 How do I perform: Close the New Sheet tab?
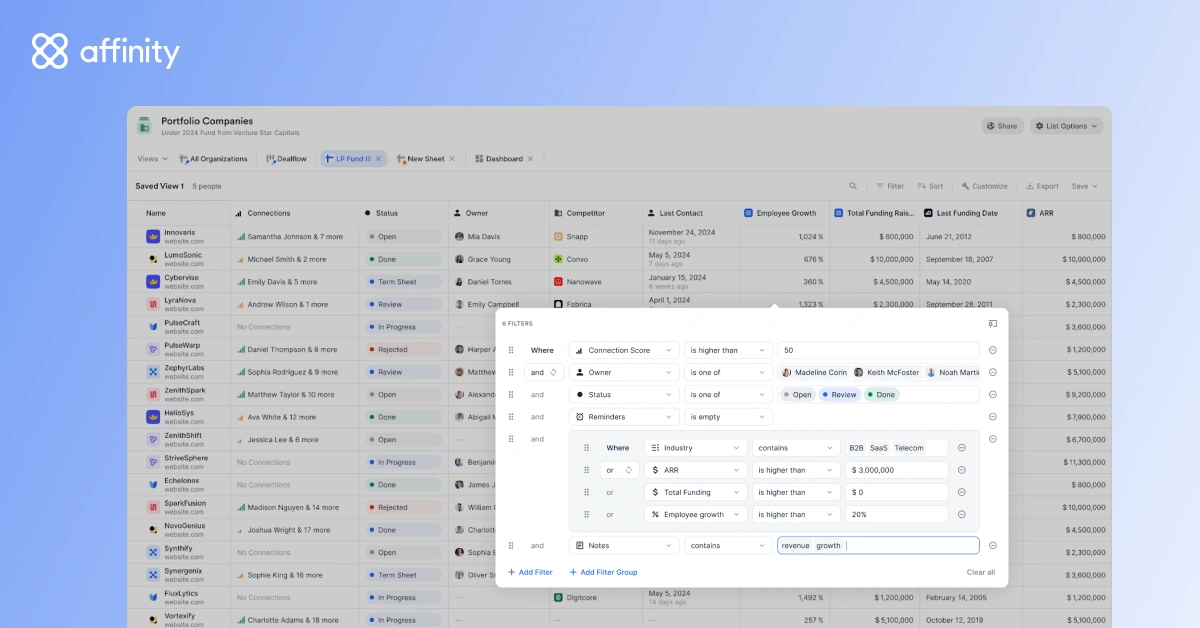(452, 158)
